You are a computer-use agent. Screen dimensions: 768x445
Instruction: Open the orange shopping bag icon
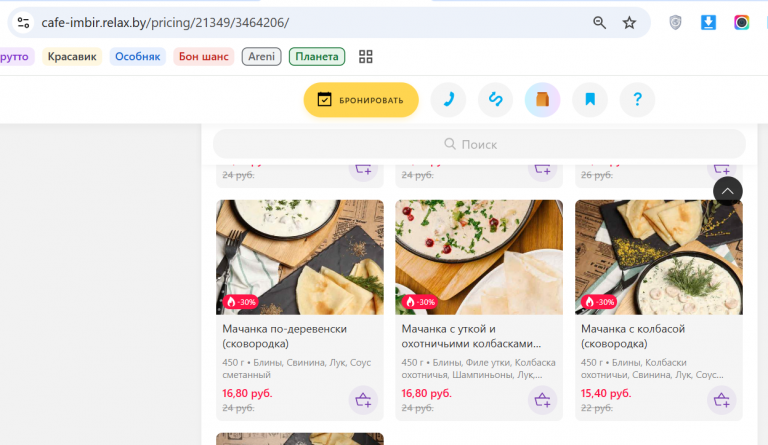542,100
